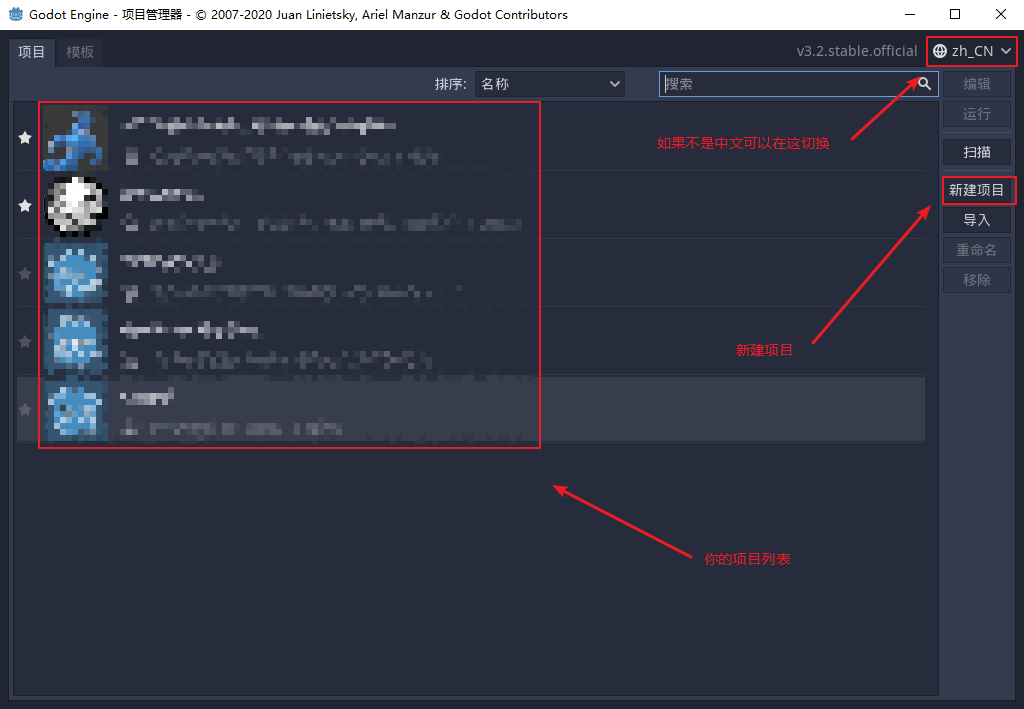1024x709 pixels.
Task: Click the 导入 button
Action: click(977, 220)
